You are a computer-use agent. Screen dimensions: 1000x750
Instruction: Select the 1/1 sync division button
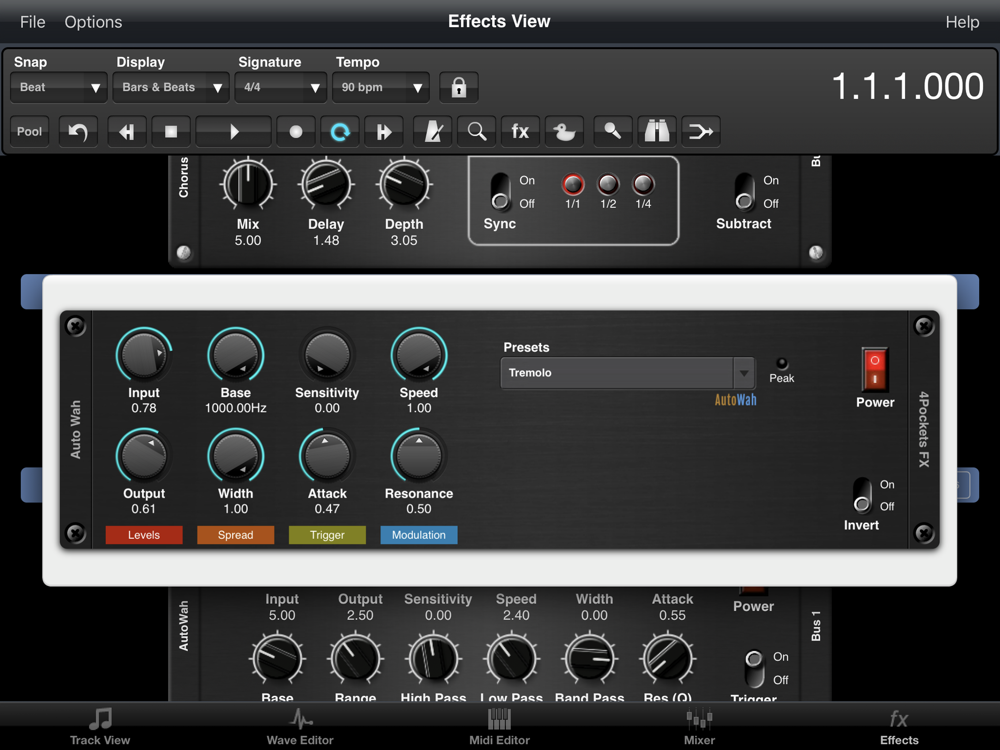(573, 184)
